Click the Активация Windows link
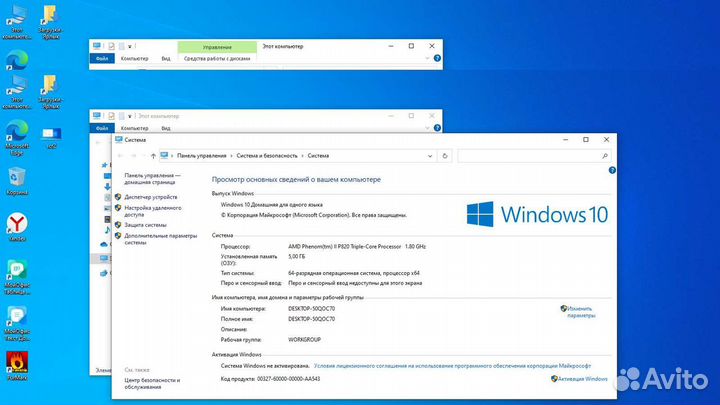This screenshot has height=405, width=720. click(580, 379)
